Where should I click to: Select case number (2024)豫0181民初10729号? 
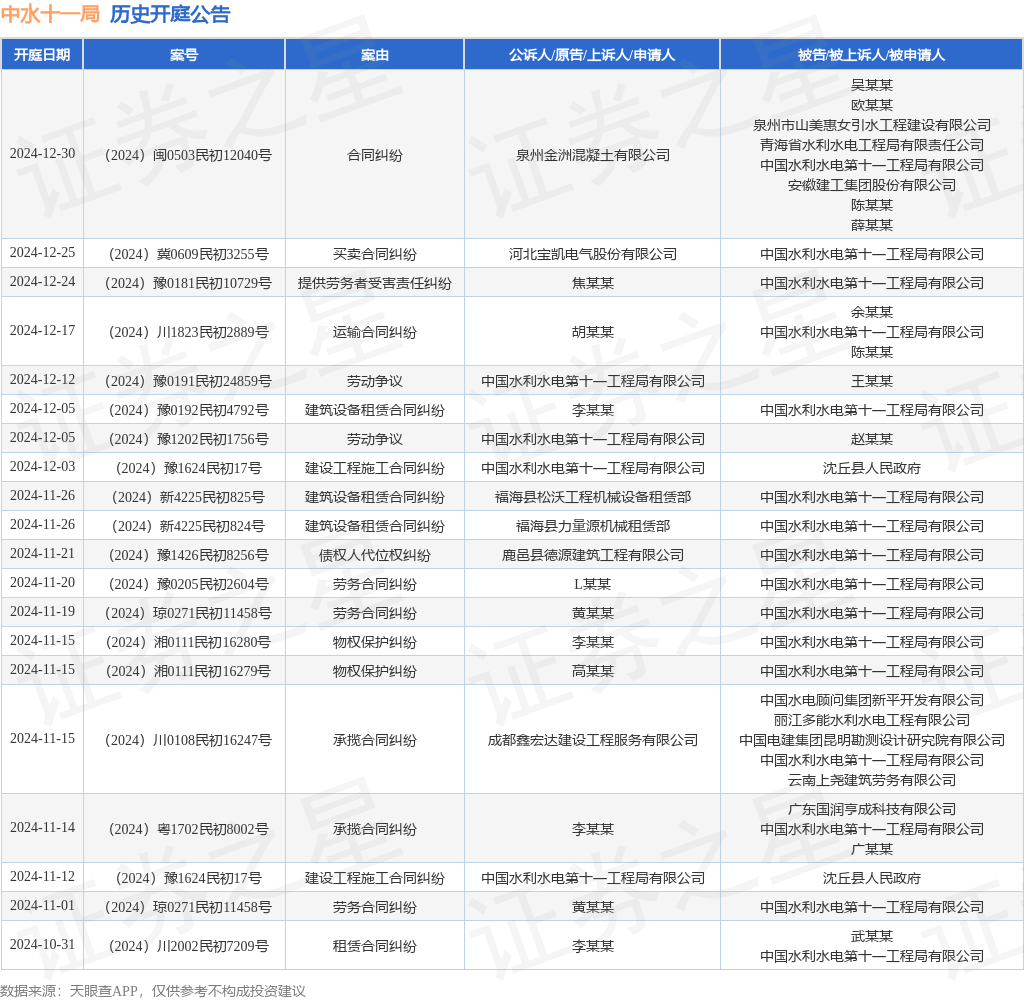coord(188,283)
